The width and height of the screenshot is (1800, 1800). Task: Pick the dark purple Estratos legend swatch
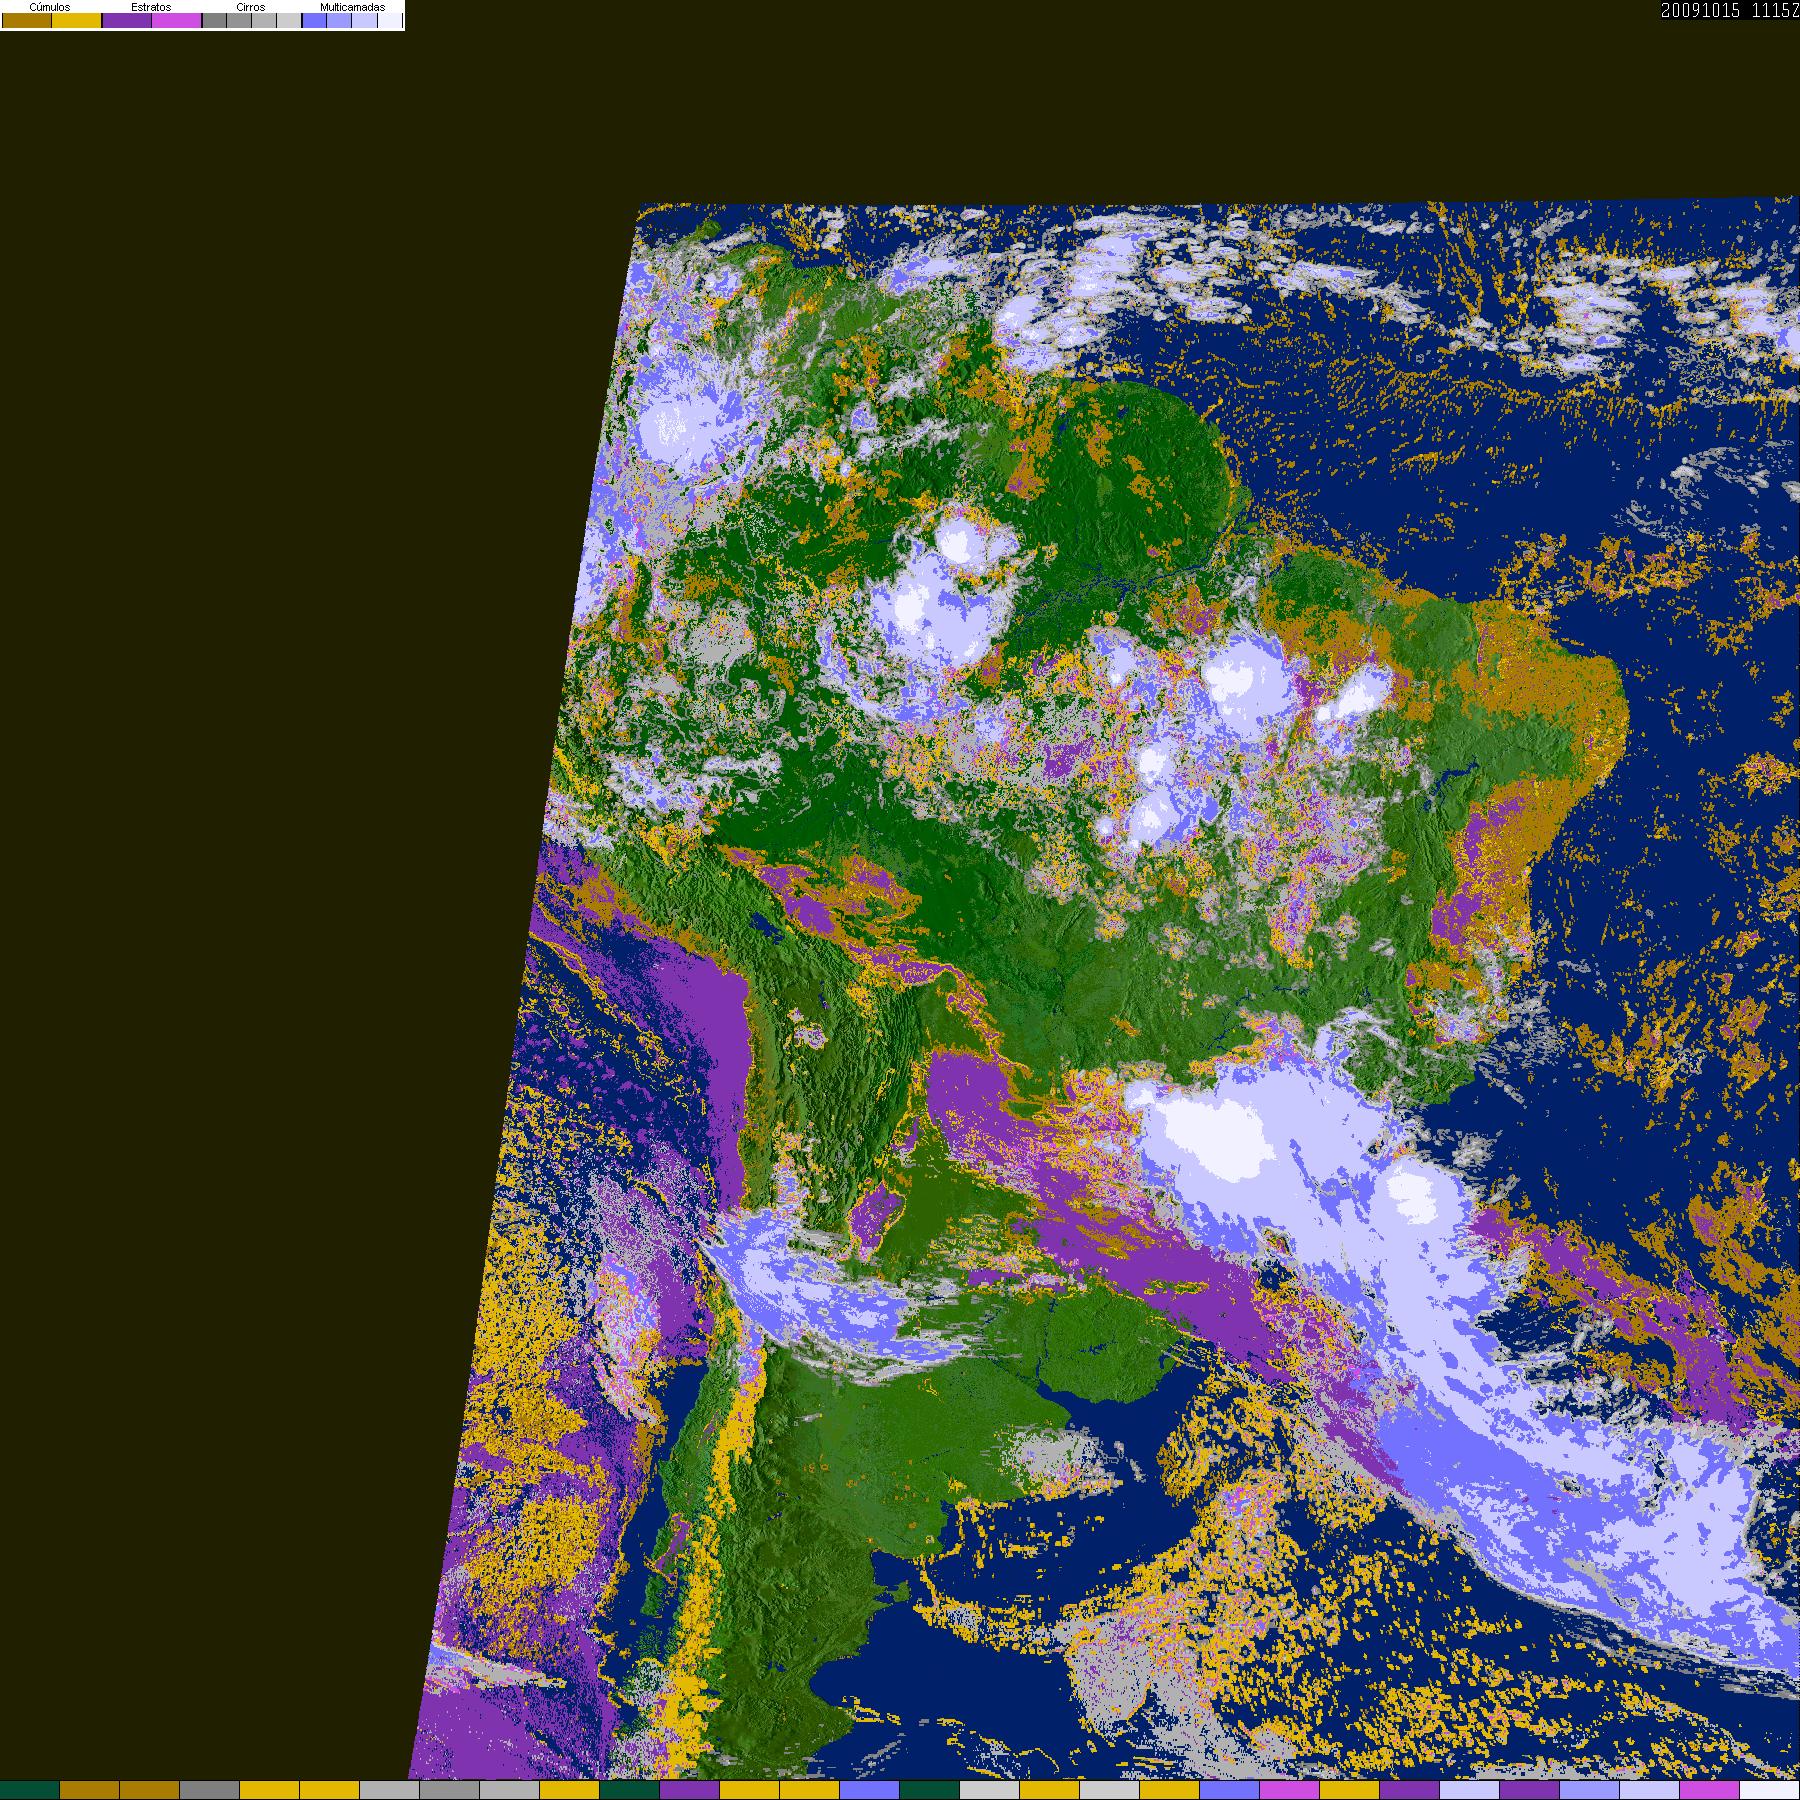coord(127,20)
